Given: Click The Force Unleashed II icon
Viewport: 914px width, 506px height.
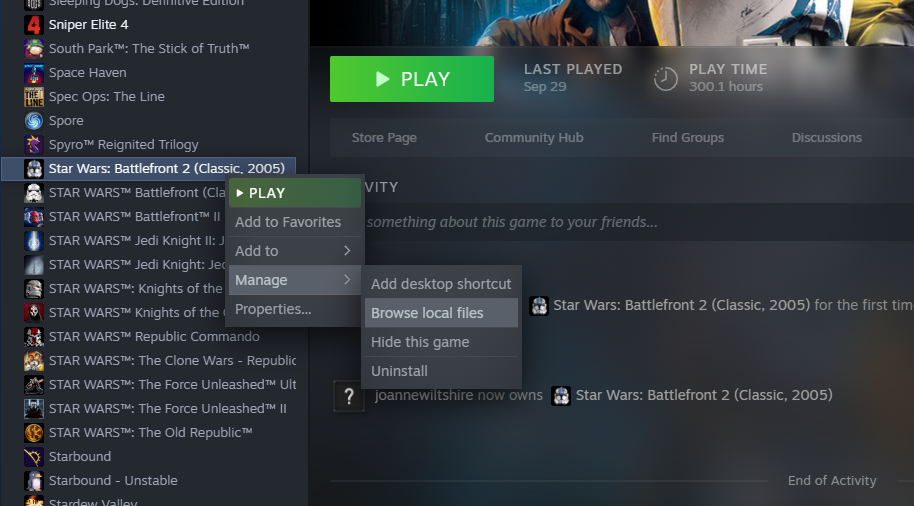Looking at the screenshot, I should (x=34, y=409).
